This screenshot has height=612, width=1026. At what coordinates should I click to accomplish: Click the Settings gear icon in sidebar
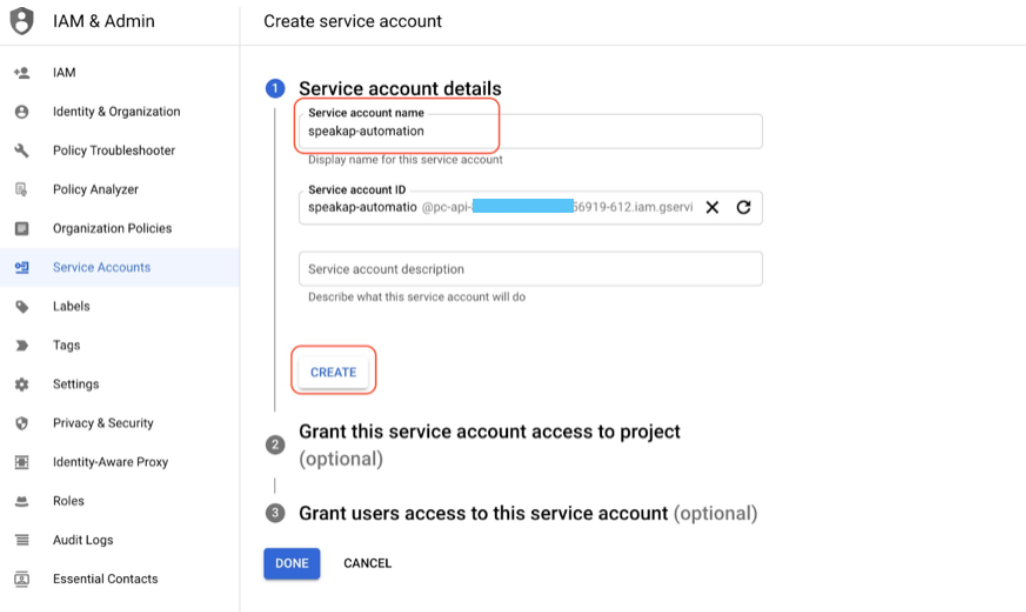point(22,384)
